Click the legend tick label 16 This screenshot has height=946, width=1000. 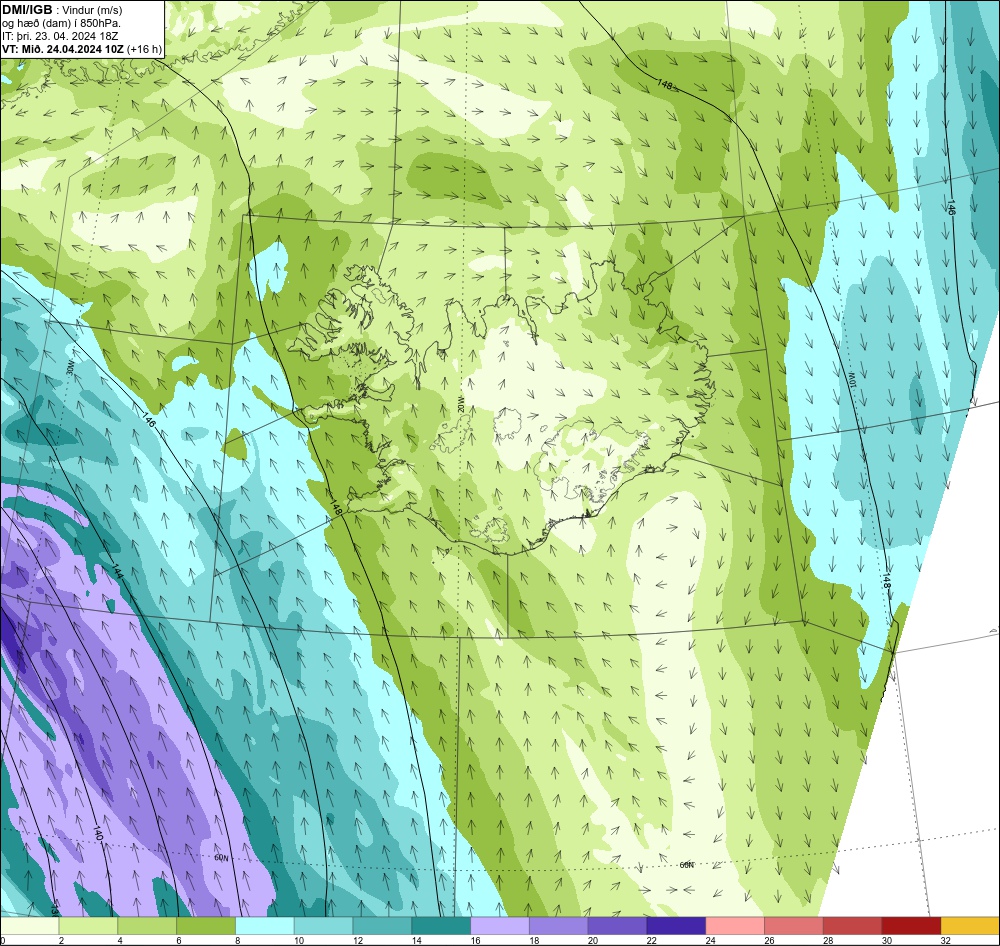(475, 940)
